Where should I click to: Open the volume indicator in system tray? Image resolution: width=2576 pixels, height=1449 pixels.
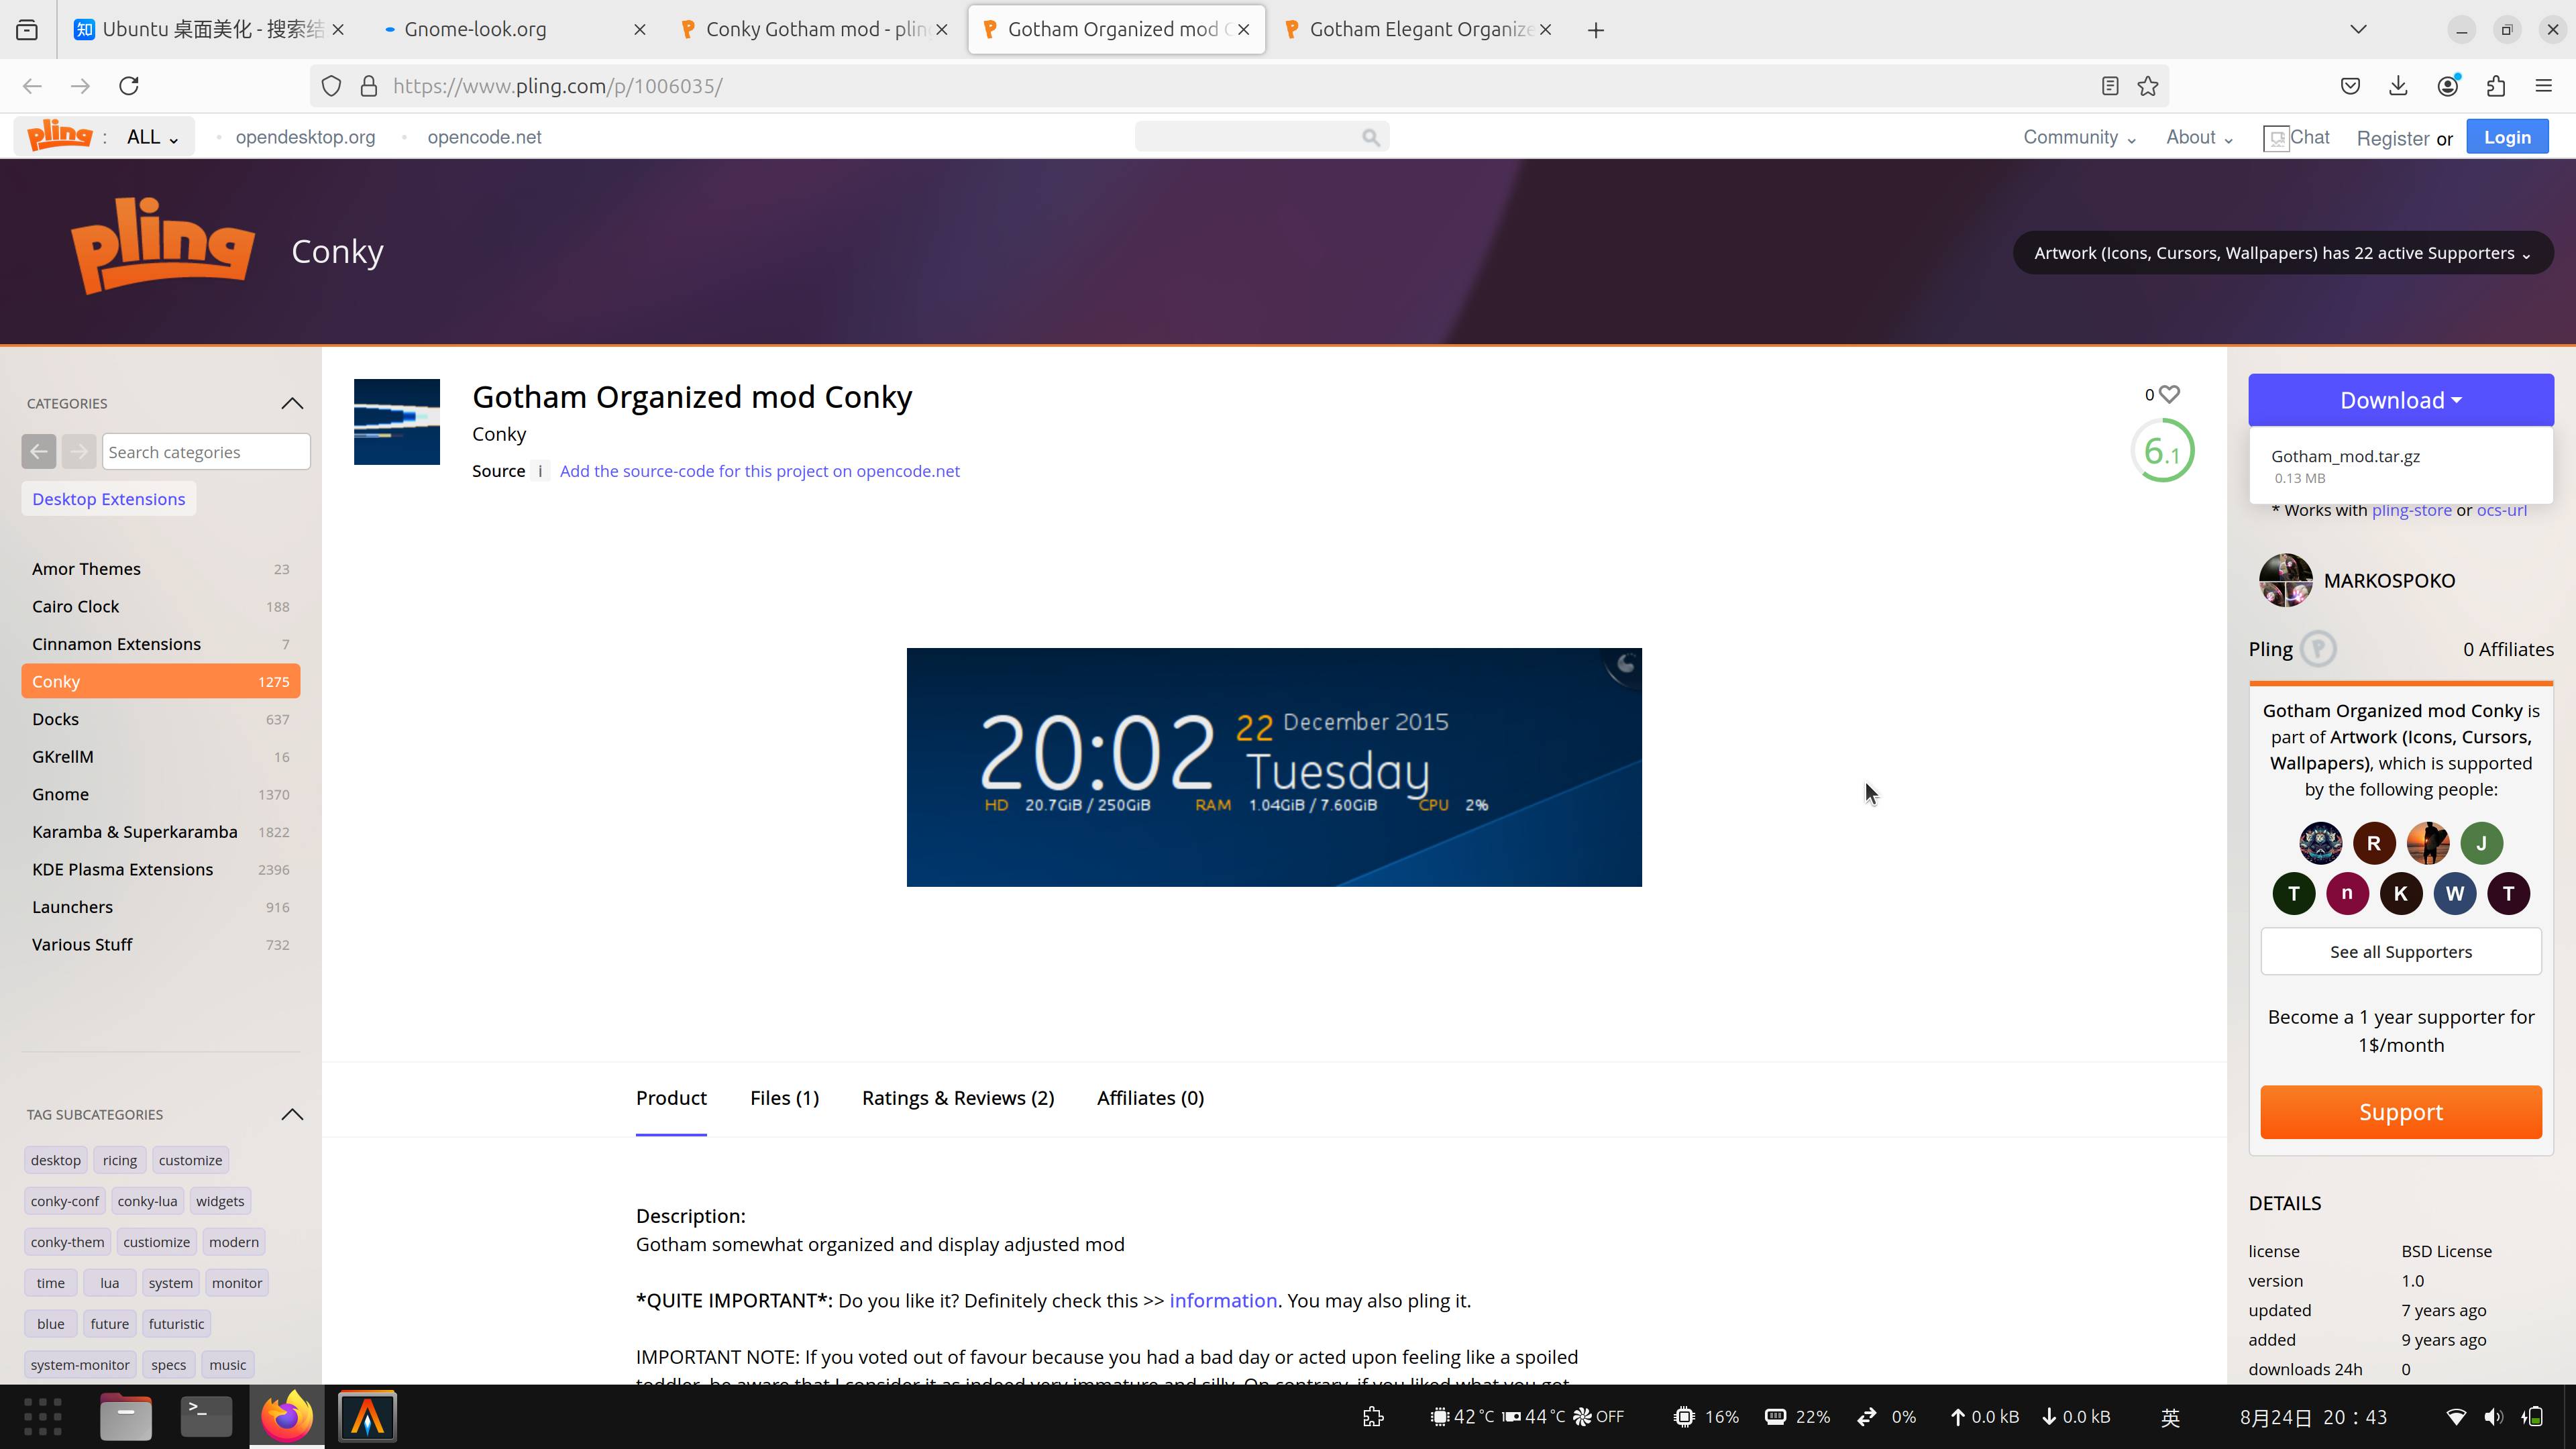pos(2494,1417)
